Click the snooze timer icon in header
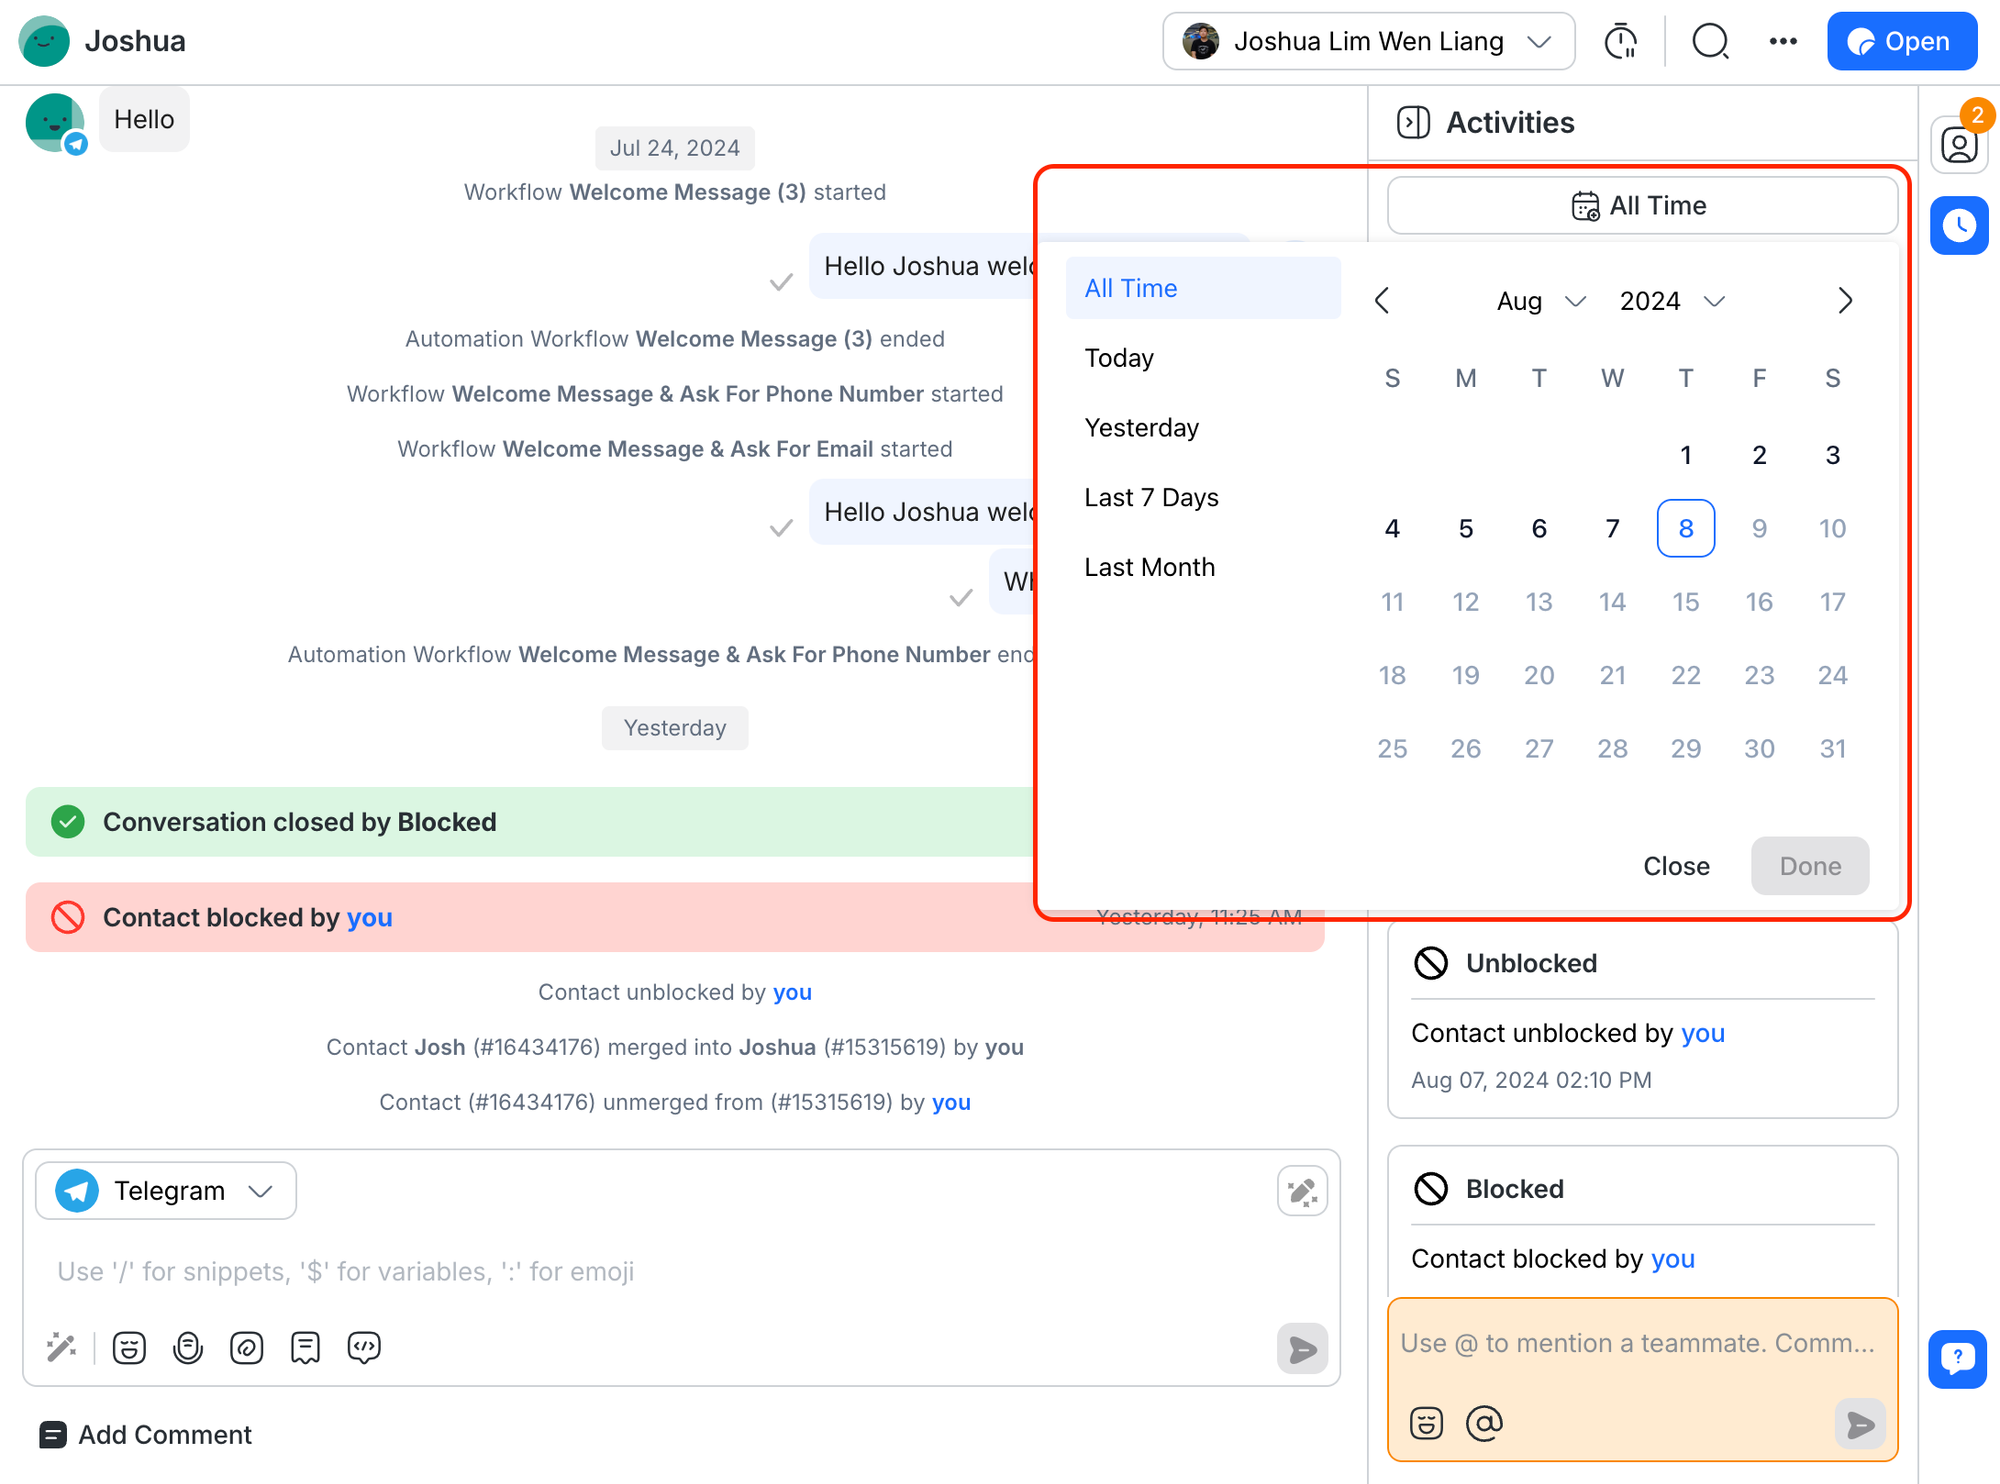This screenshot has width=2000, height=1484. click(x=1620, y=42)
